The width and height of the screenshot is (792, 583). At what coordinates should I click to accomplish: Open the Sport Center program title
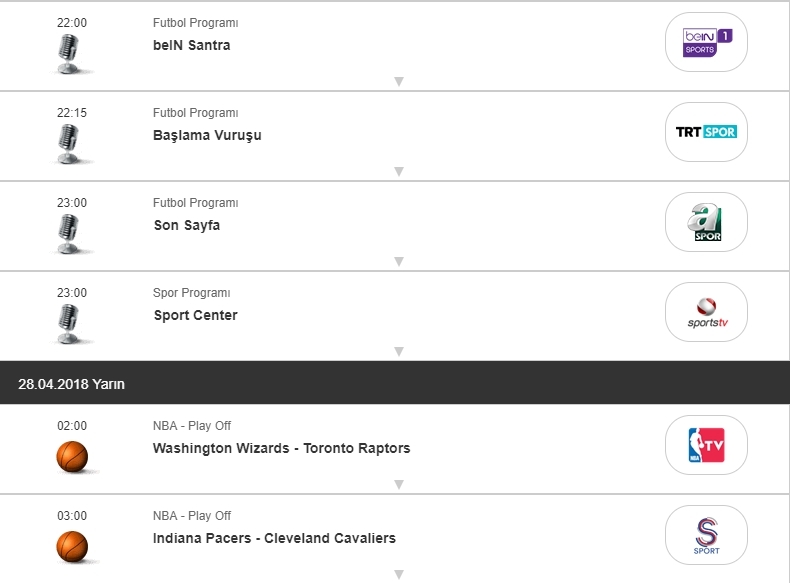click(x=196, y=315)
